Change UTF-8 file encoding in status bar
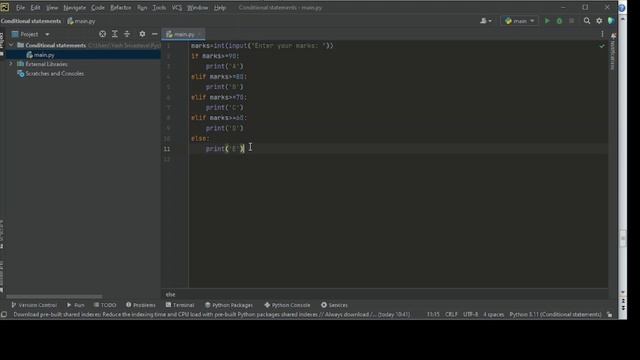The width and height of the screenshot is (640, 360). pyautogui.click(x=470, y=314)
